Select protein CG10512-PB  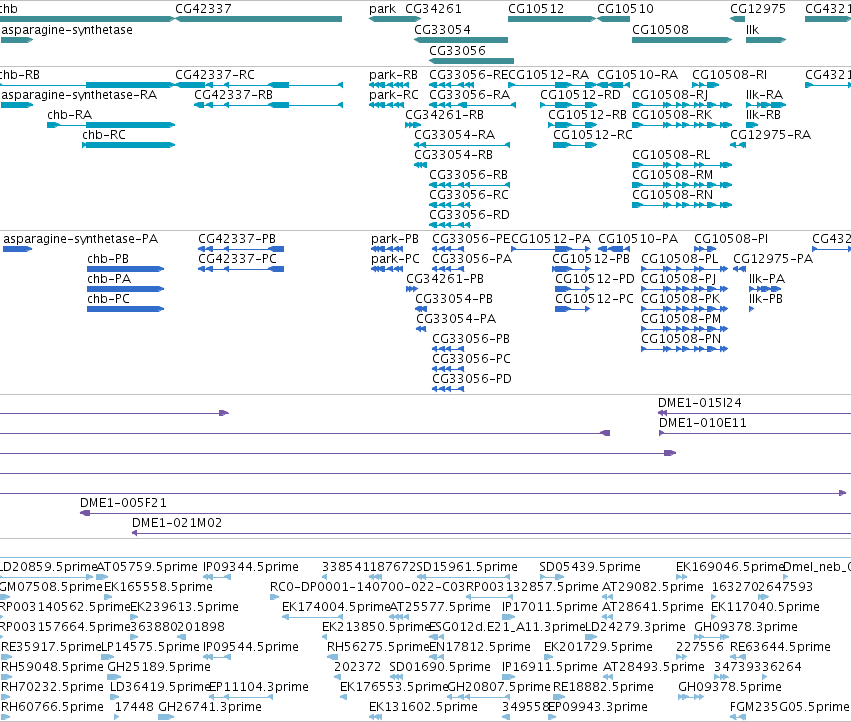591,259
